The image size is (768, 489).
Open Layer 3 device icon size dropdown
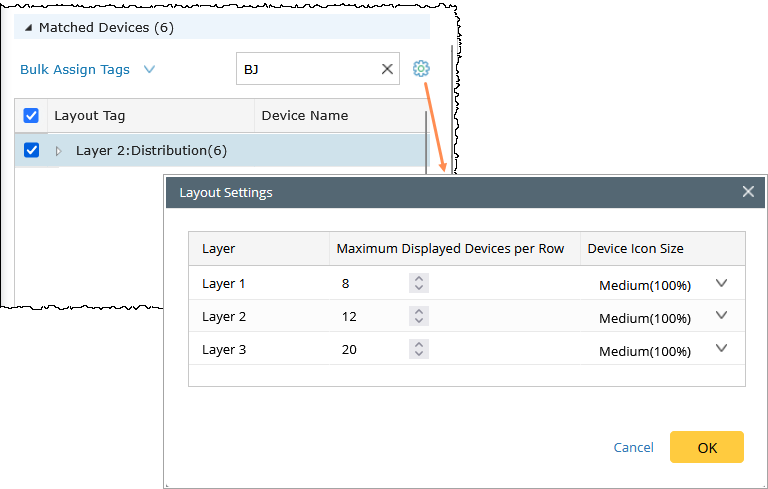click(x=722, y=349)
